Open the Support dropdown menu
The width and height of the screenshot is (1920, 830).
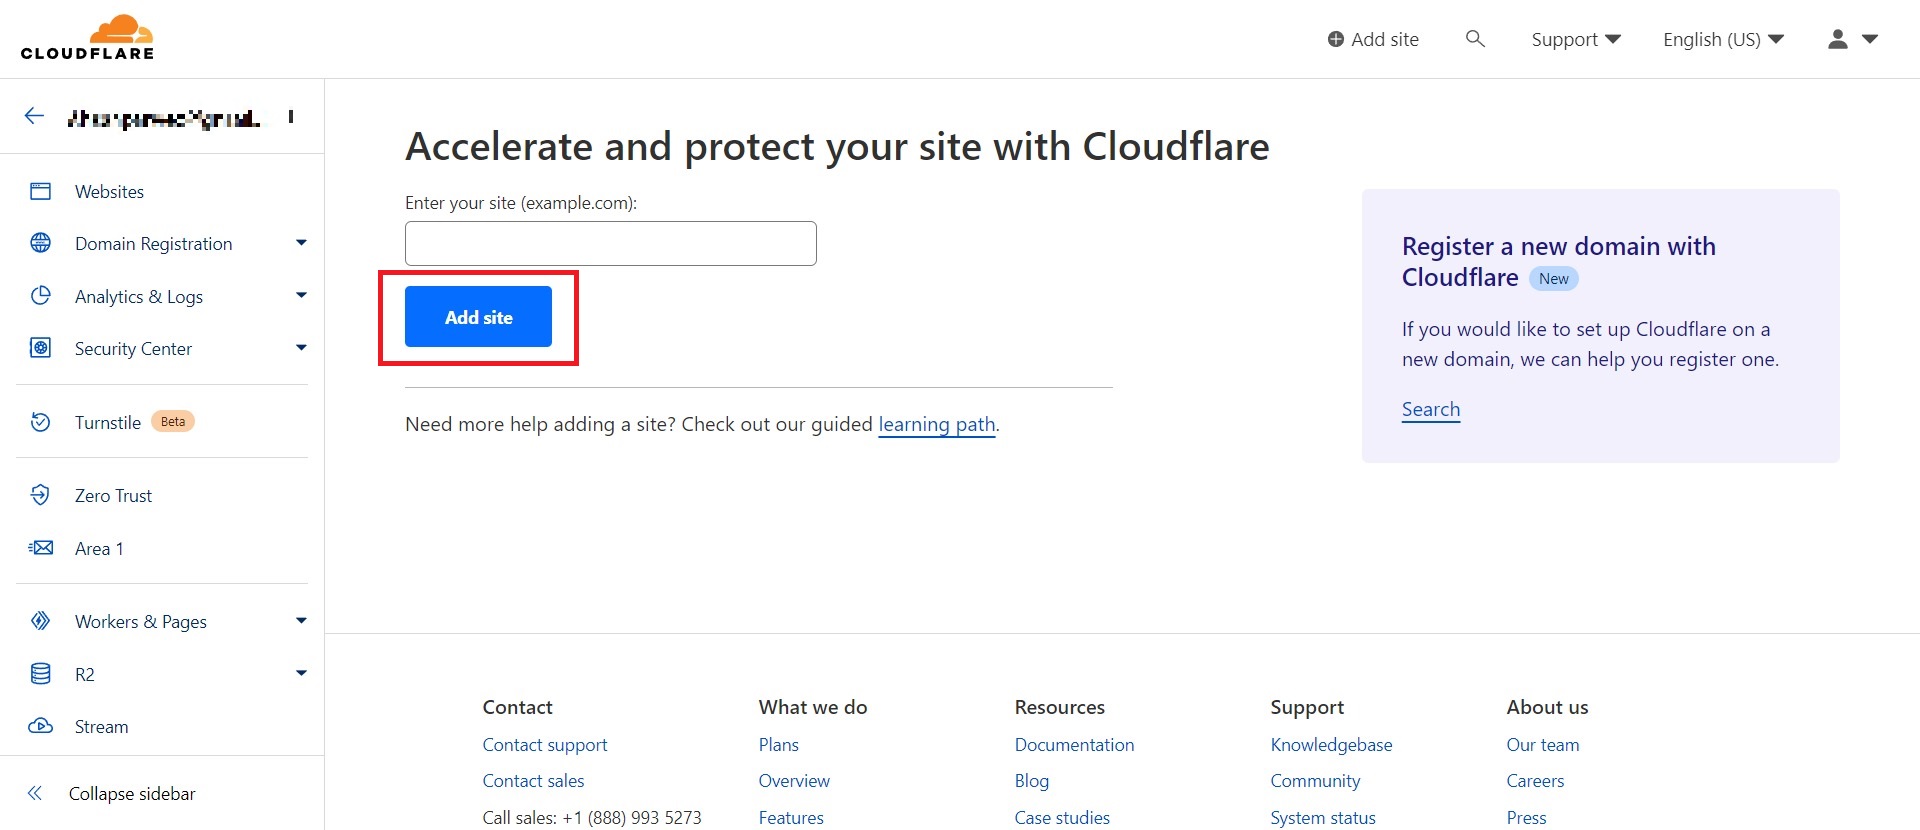pos(1575,39)
